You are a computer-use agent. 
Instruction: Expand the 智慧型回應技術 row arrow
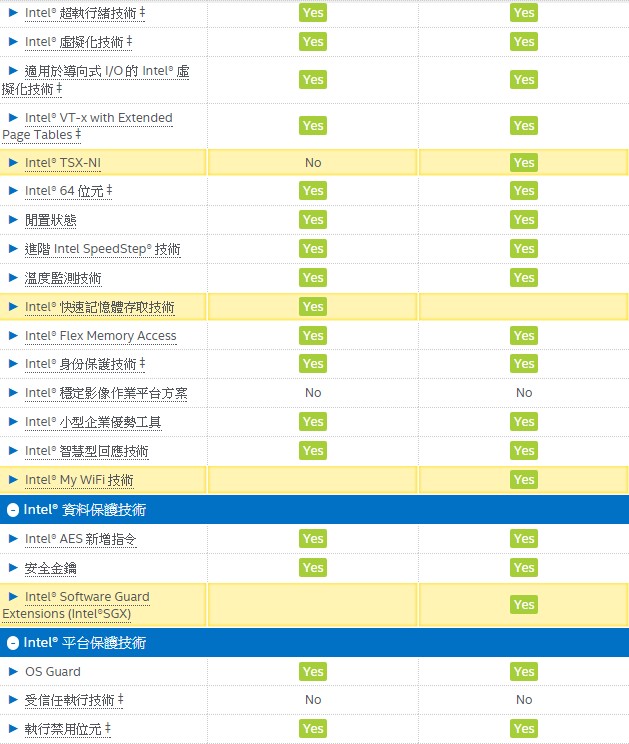(x=13, y=451)
